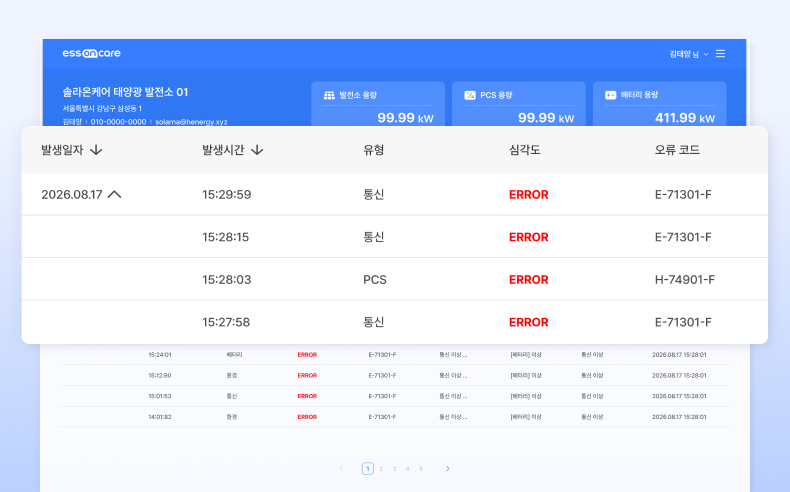Click the 발생시간 column header label
This screenshot has width=790, height=492.
tap(223, 150)
